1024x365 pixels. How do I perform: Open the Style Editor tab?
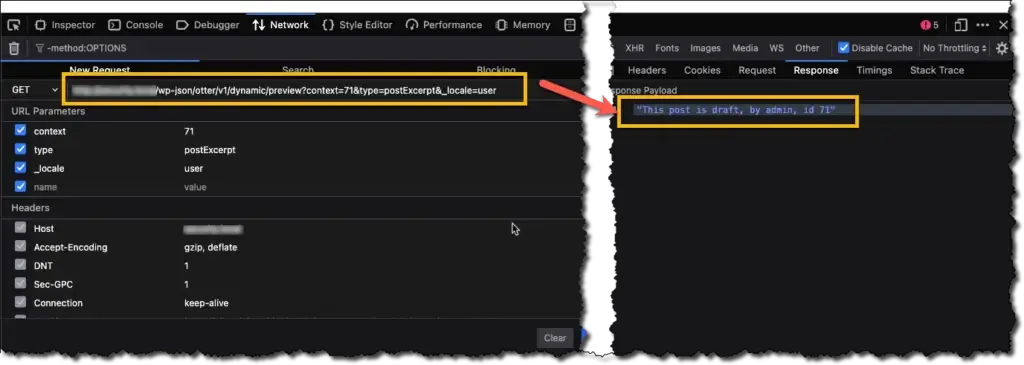[x=358, y=25]
